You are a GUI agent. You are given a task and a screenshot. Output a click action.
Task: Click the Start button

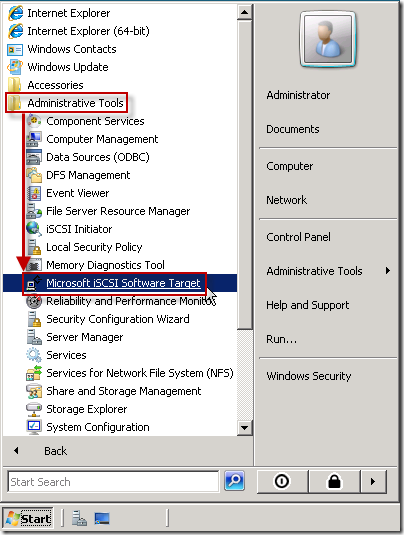click(29, 519)
